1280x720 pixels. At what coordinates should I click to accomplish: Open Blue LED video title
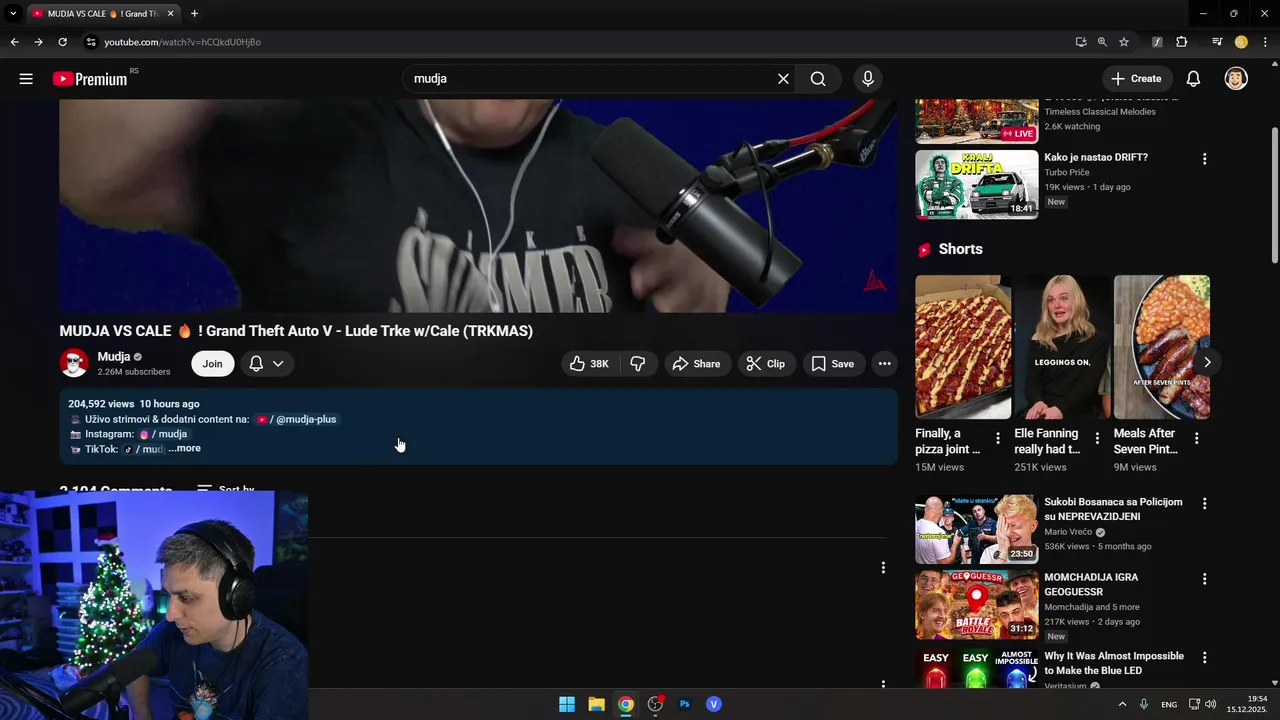1114,663
